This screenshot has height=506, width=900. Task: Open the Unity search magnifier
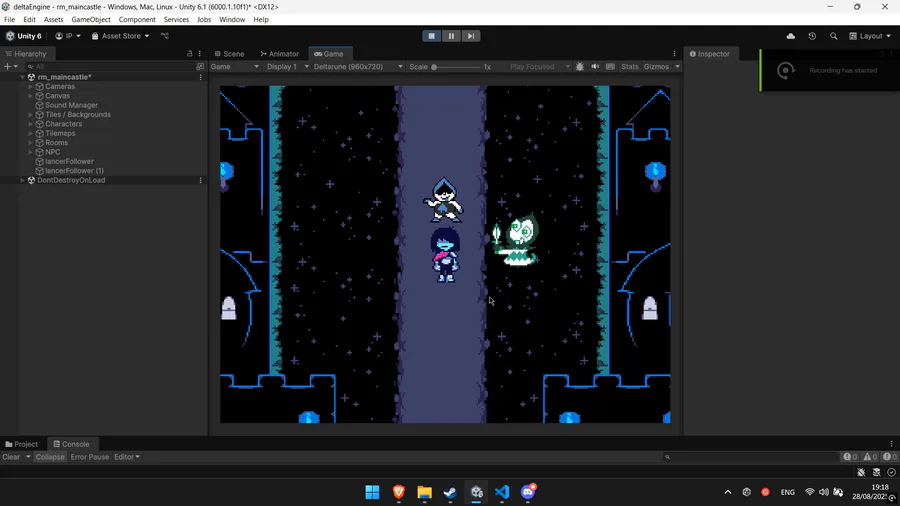coord(833,36)
